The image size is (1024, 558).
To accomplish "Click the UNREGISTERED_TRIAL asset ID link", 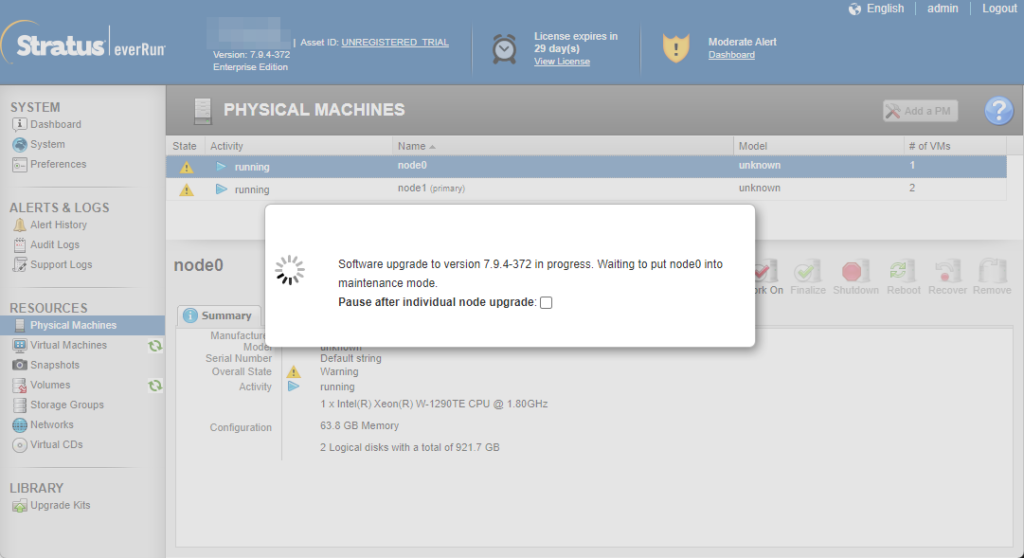I will click(x=394, y=42).
